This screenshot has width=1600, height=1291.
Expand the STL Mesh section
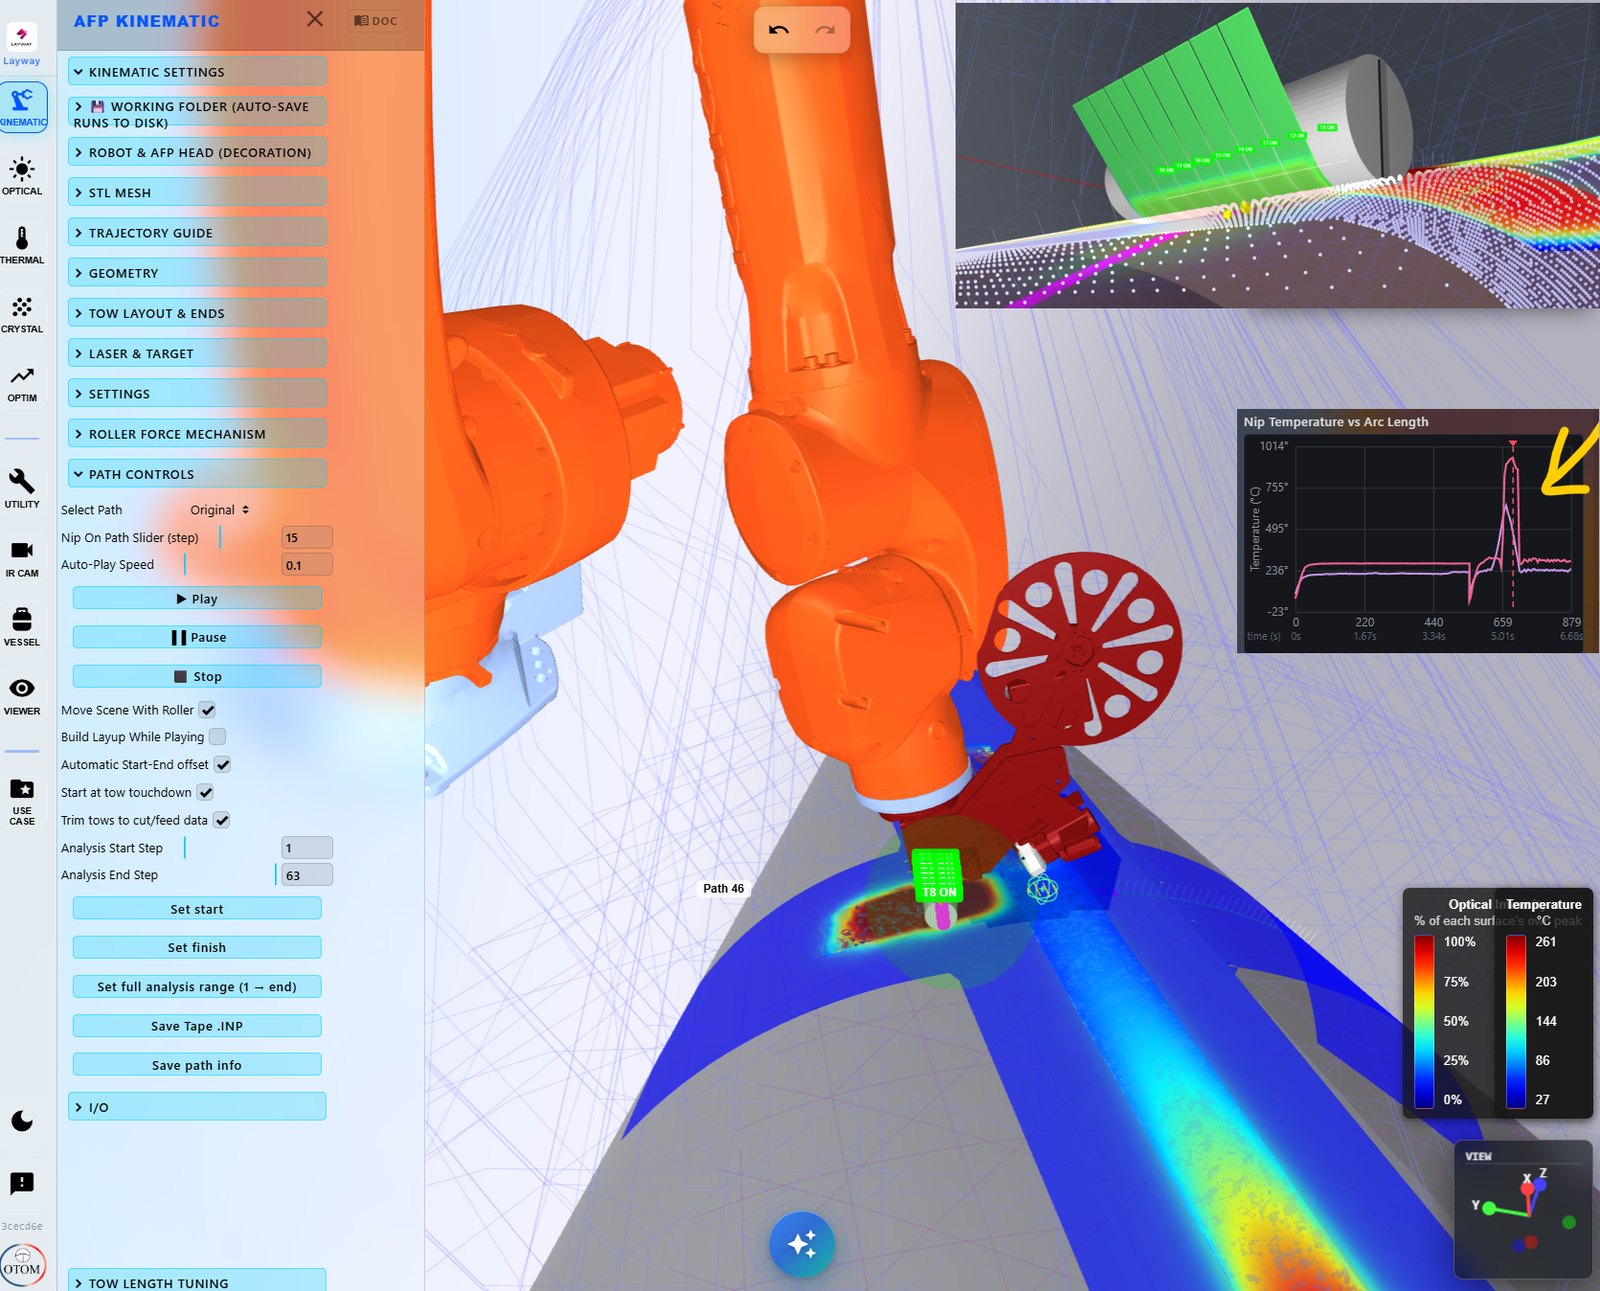tap(197, 193)
